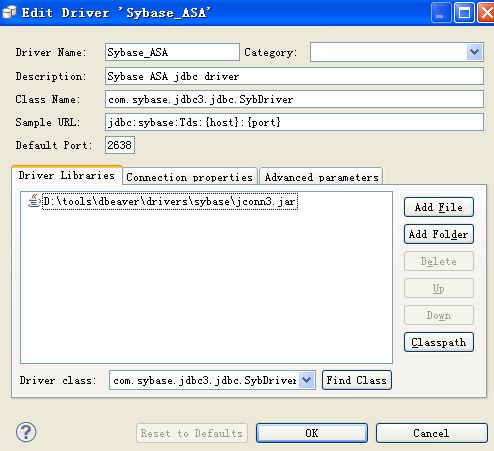Viewport: 494px width, 451px height.
Task: Open the Classpath button
Action: click(439, 342)
